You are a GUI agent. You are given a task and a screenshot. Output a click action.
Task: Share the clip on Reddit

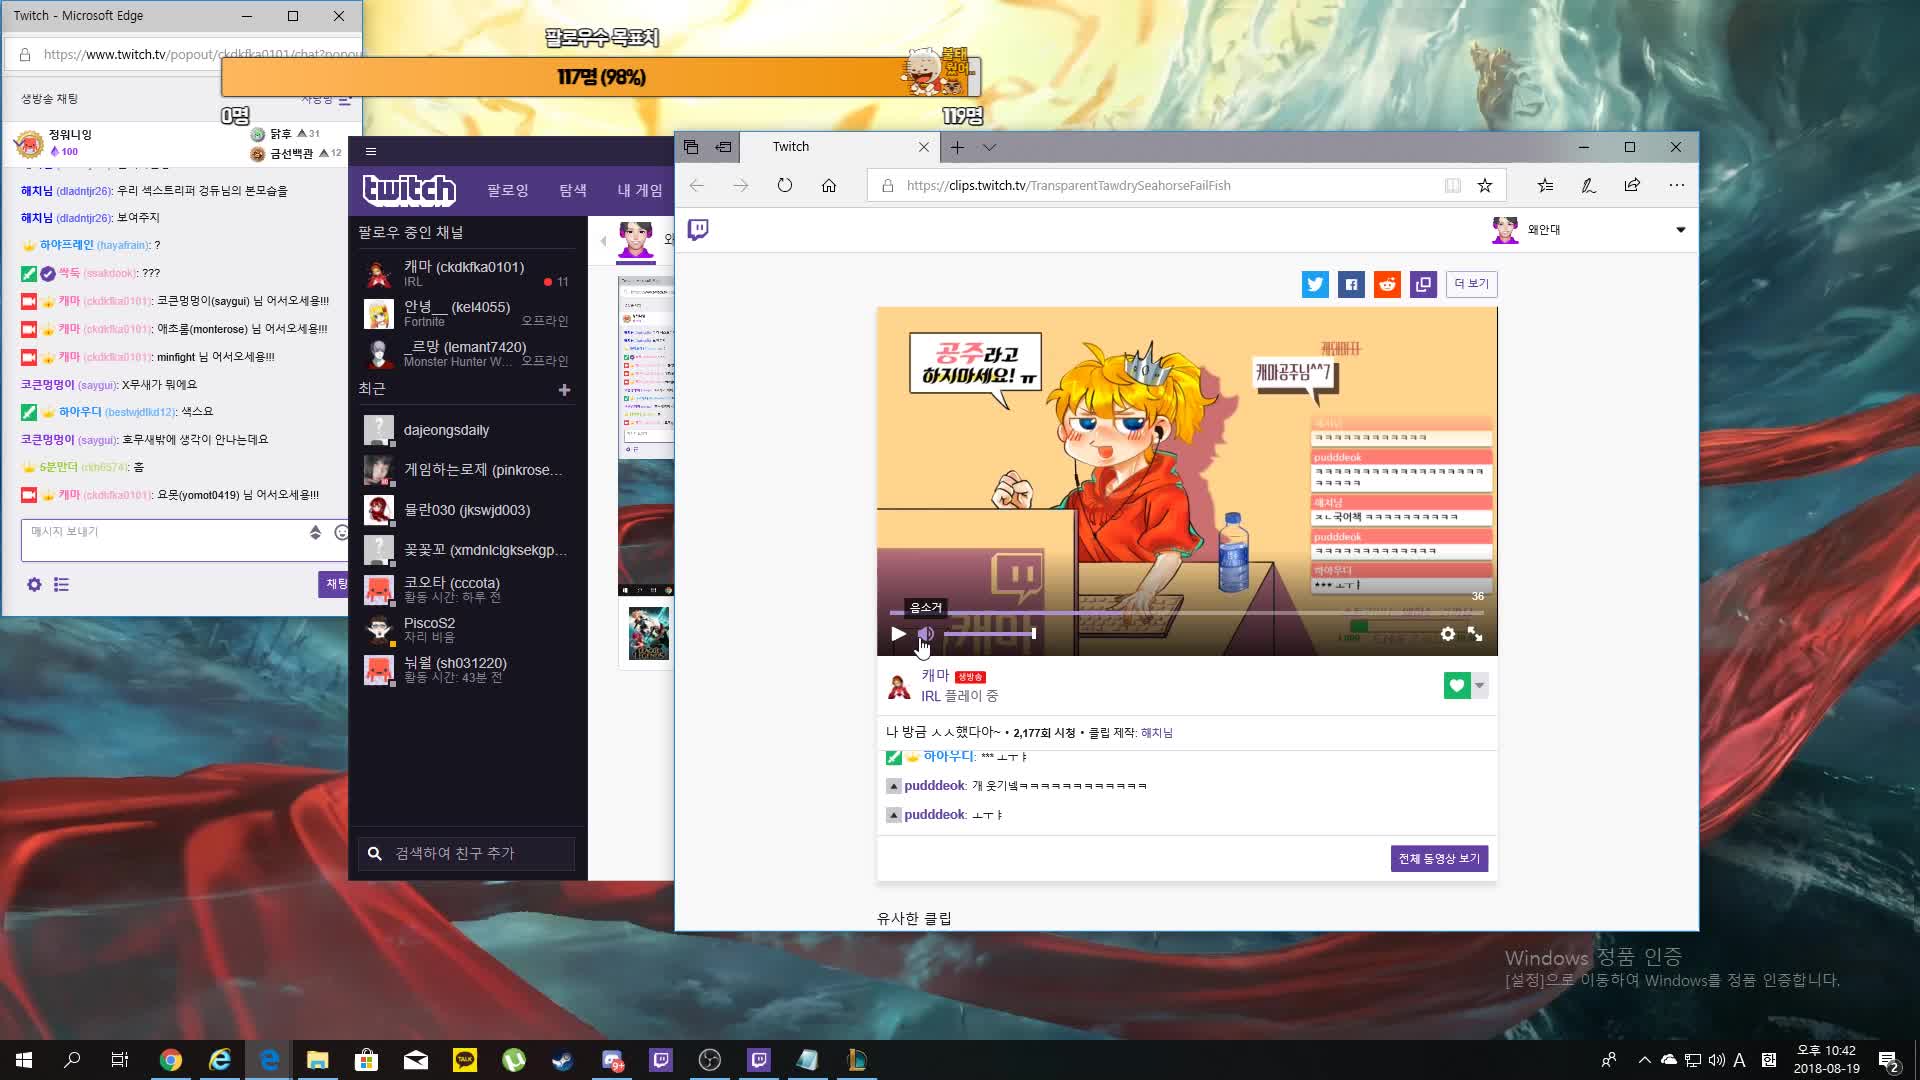1387,284
